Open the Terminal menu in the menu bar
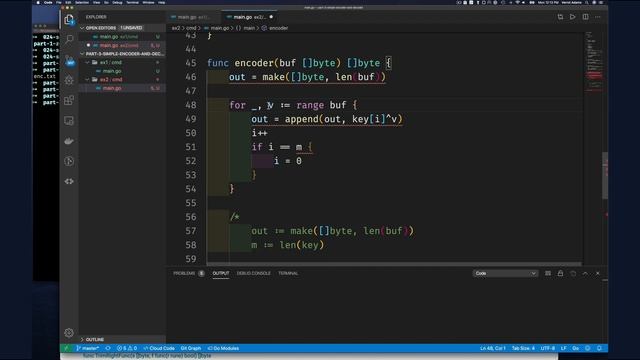640x360 pixels. coord(133,2)
